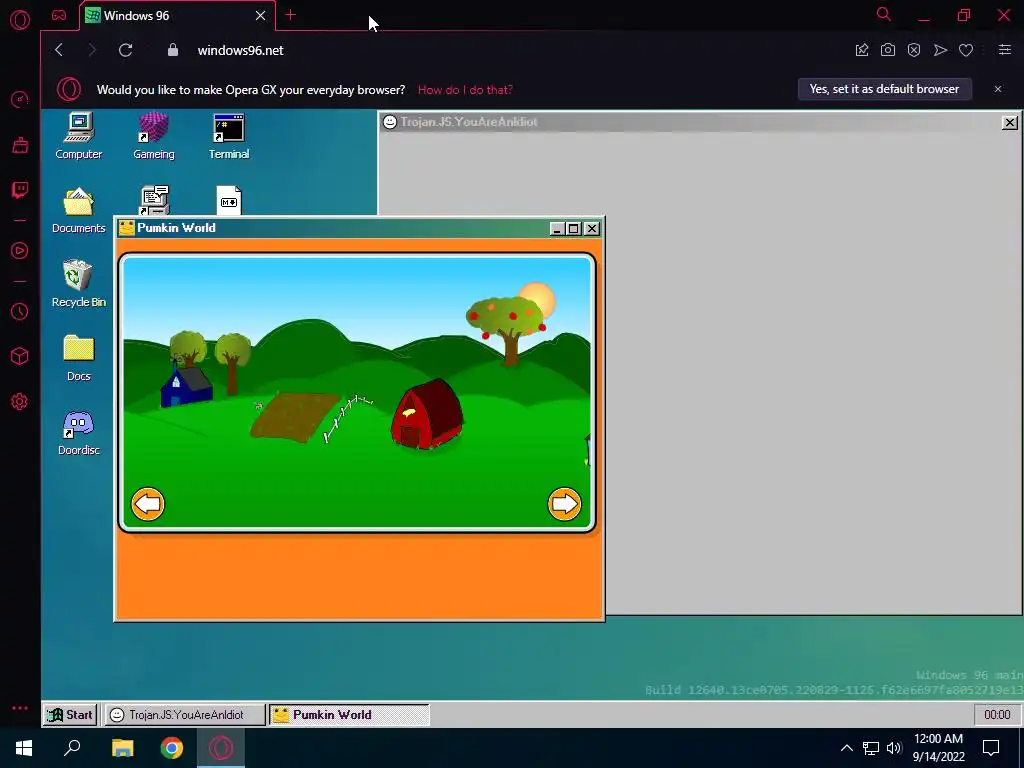Open GX Control speedometer in sidebar
Image resolution: width=1024 pixels, height=768 pixels.
(x=20, y=99)
